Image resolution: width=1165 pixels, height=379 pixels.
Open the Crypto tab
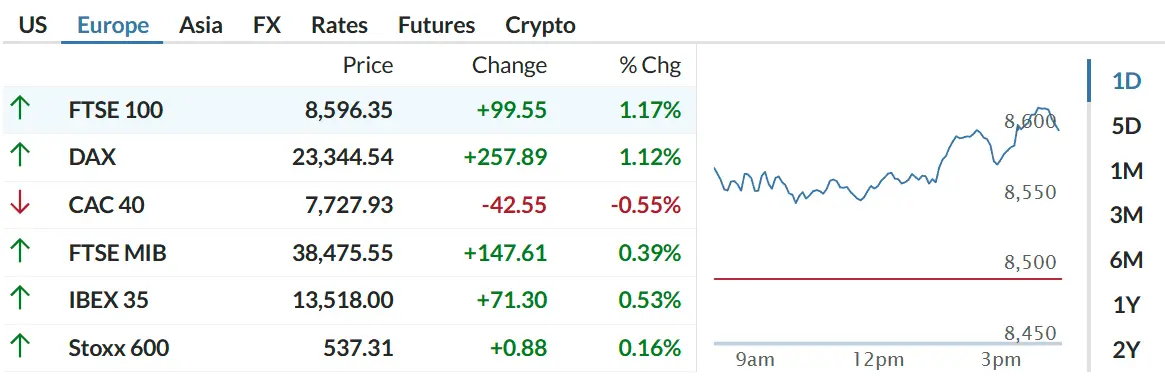(x=540, y=25)
